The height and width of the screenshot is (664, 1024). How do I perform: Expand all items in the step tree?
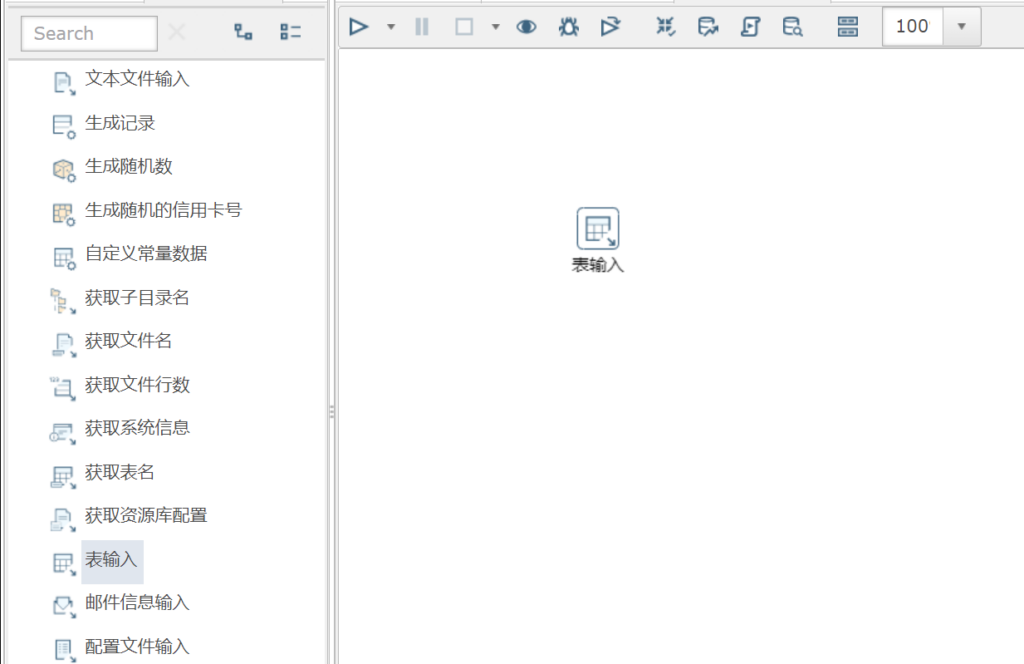(x=243, y=32)
